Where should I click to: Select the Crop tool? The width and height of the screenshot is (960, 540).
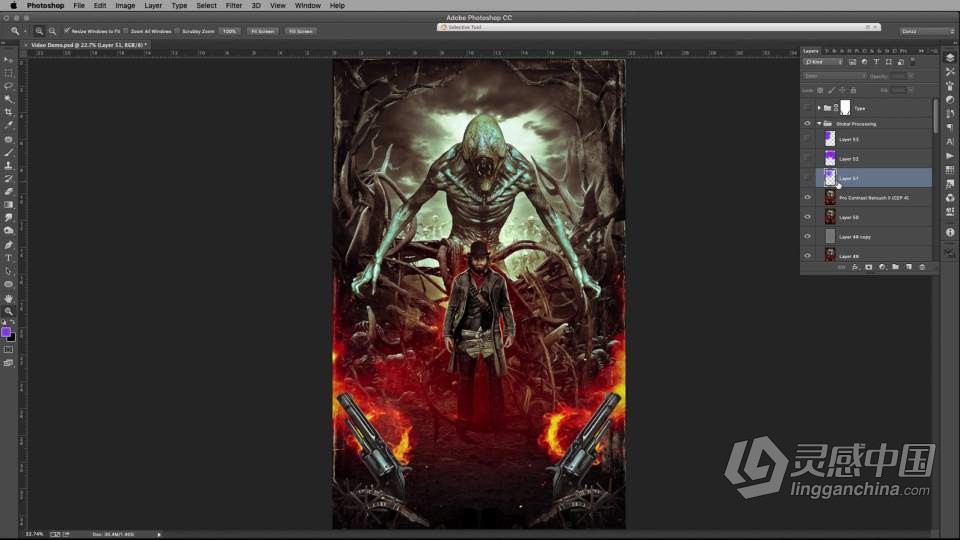[9, 112]
